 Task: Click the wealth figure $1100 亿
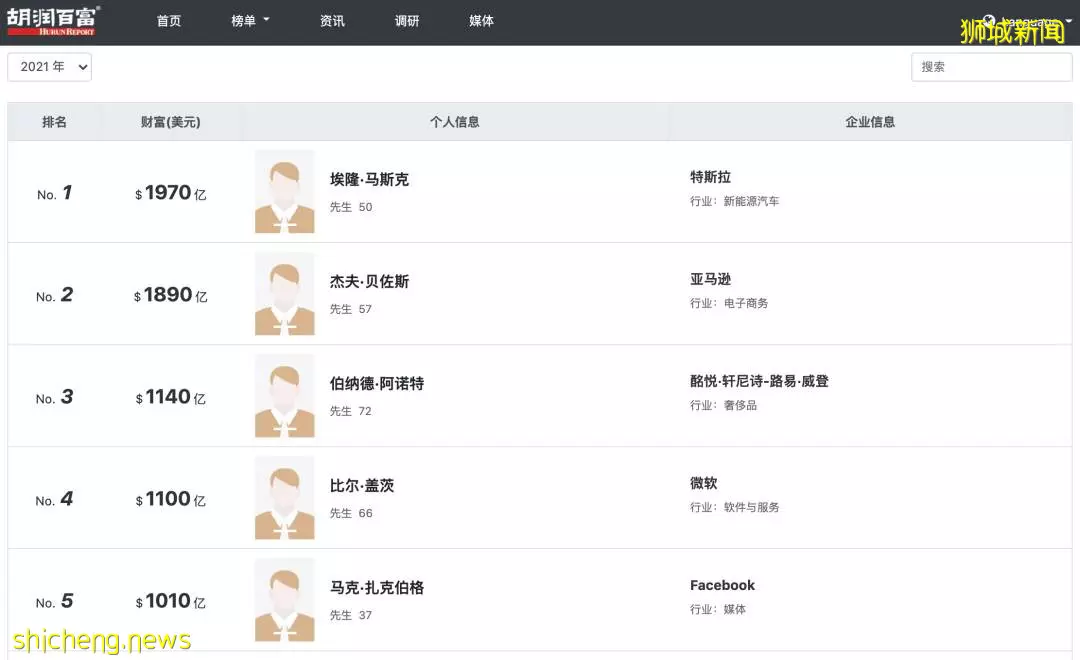pos(171,499)
